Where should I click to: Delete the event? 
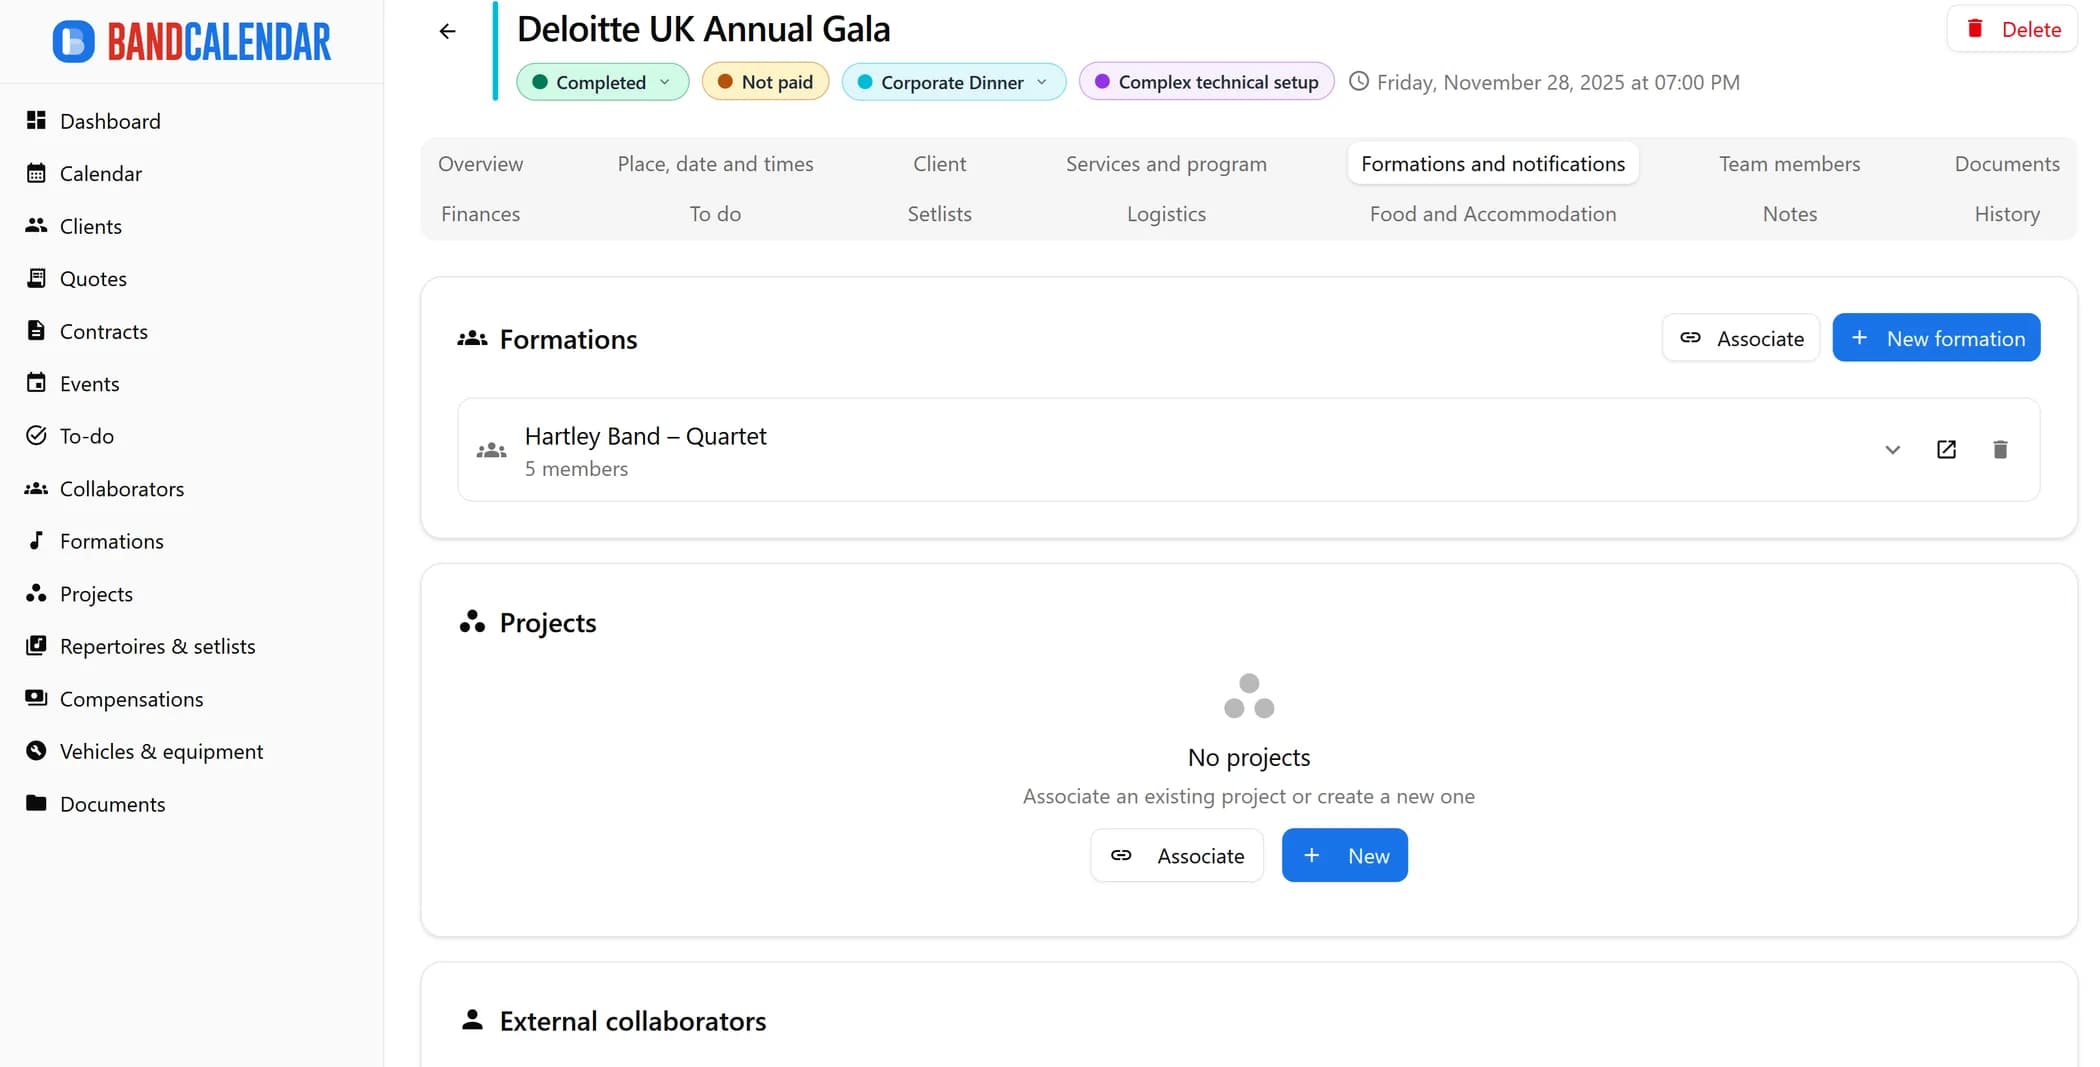pyautogui.click(x=2012, y=29)
